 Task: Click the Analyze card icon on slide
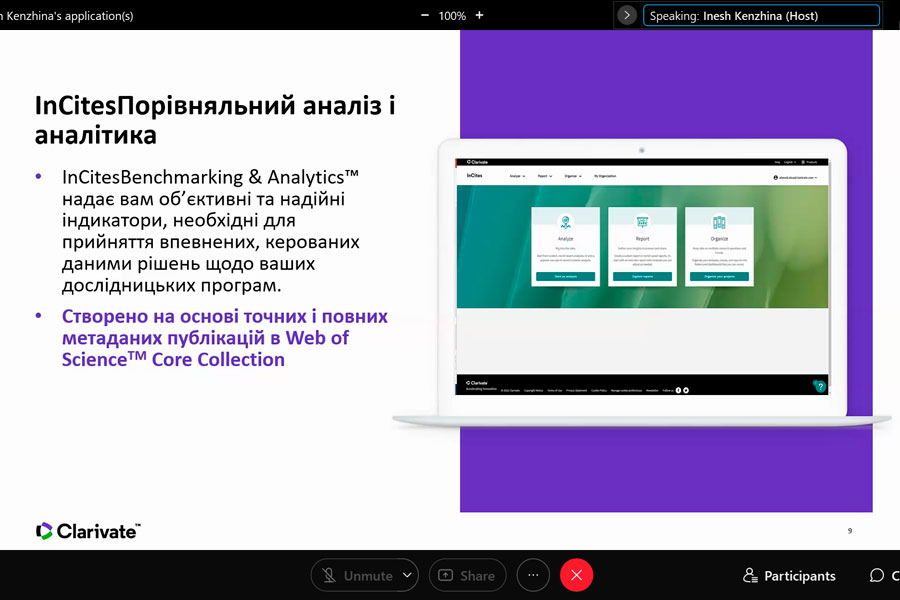click(565, 222)
